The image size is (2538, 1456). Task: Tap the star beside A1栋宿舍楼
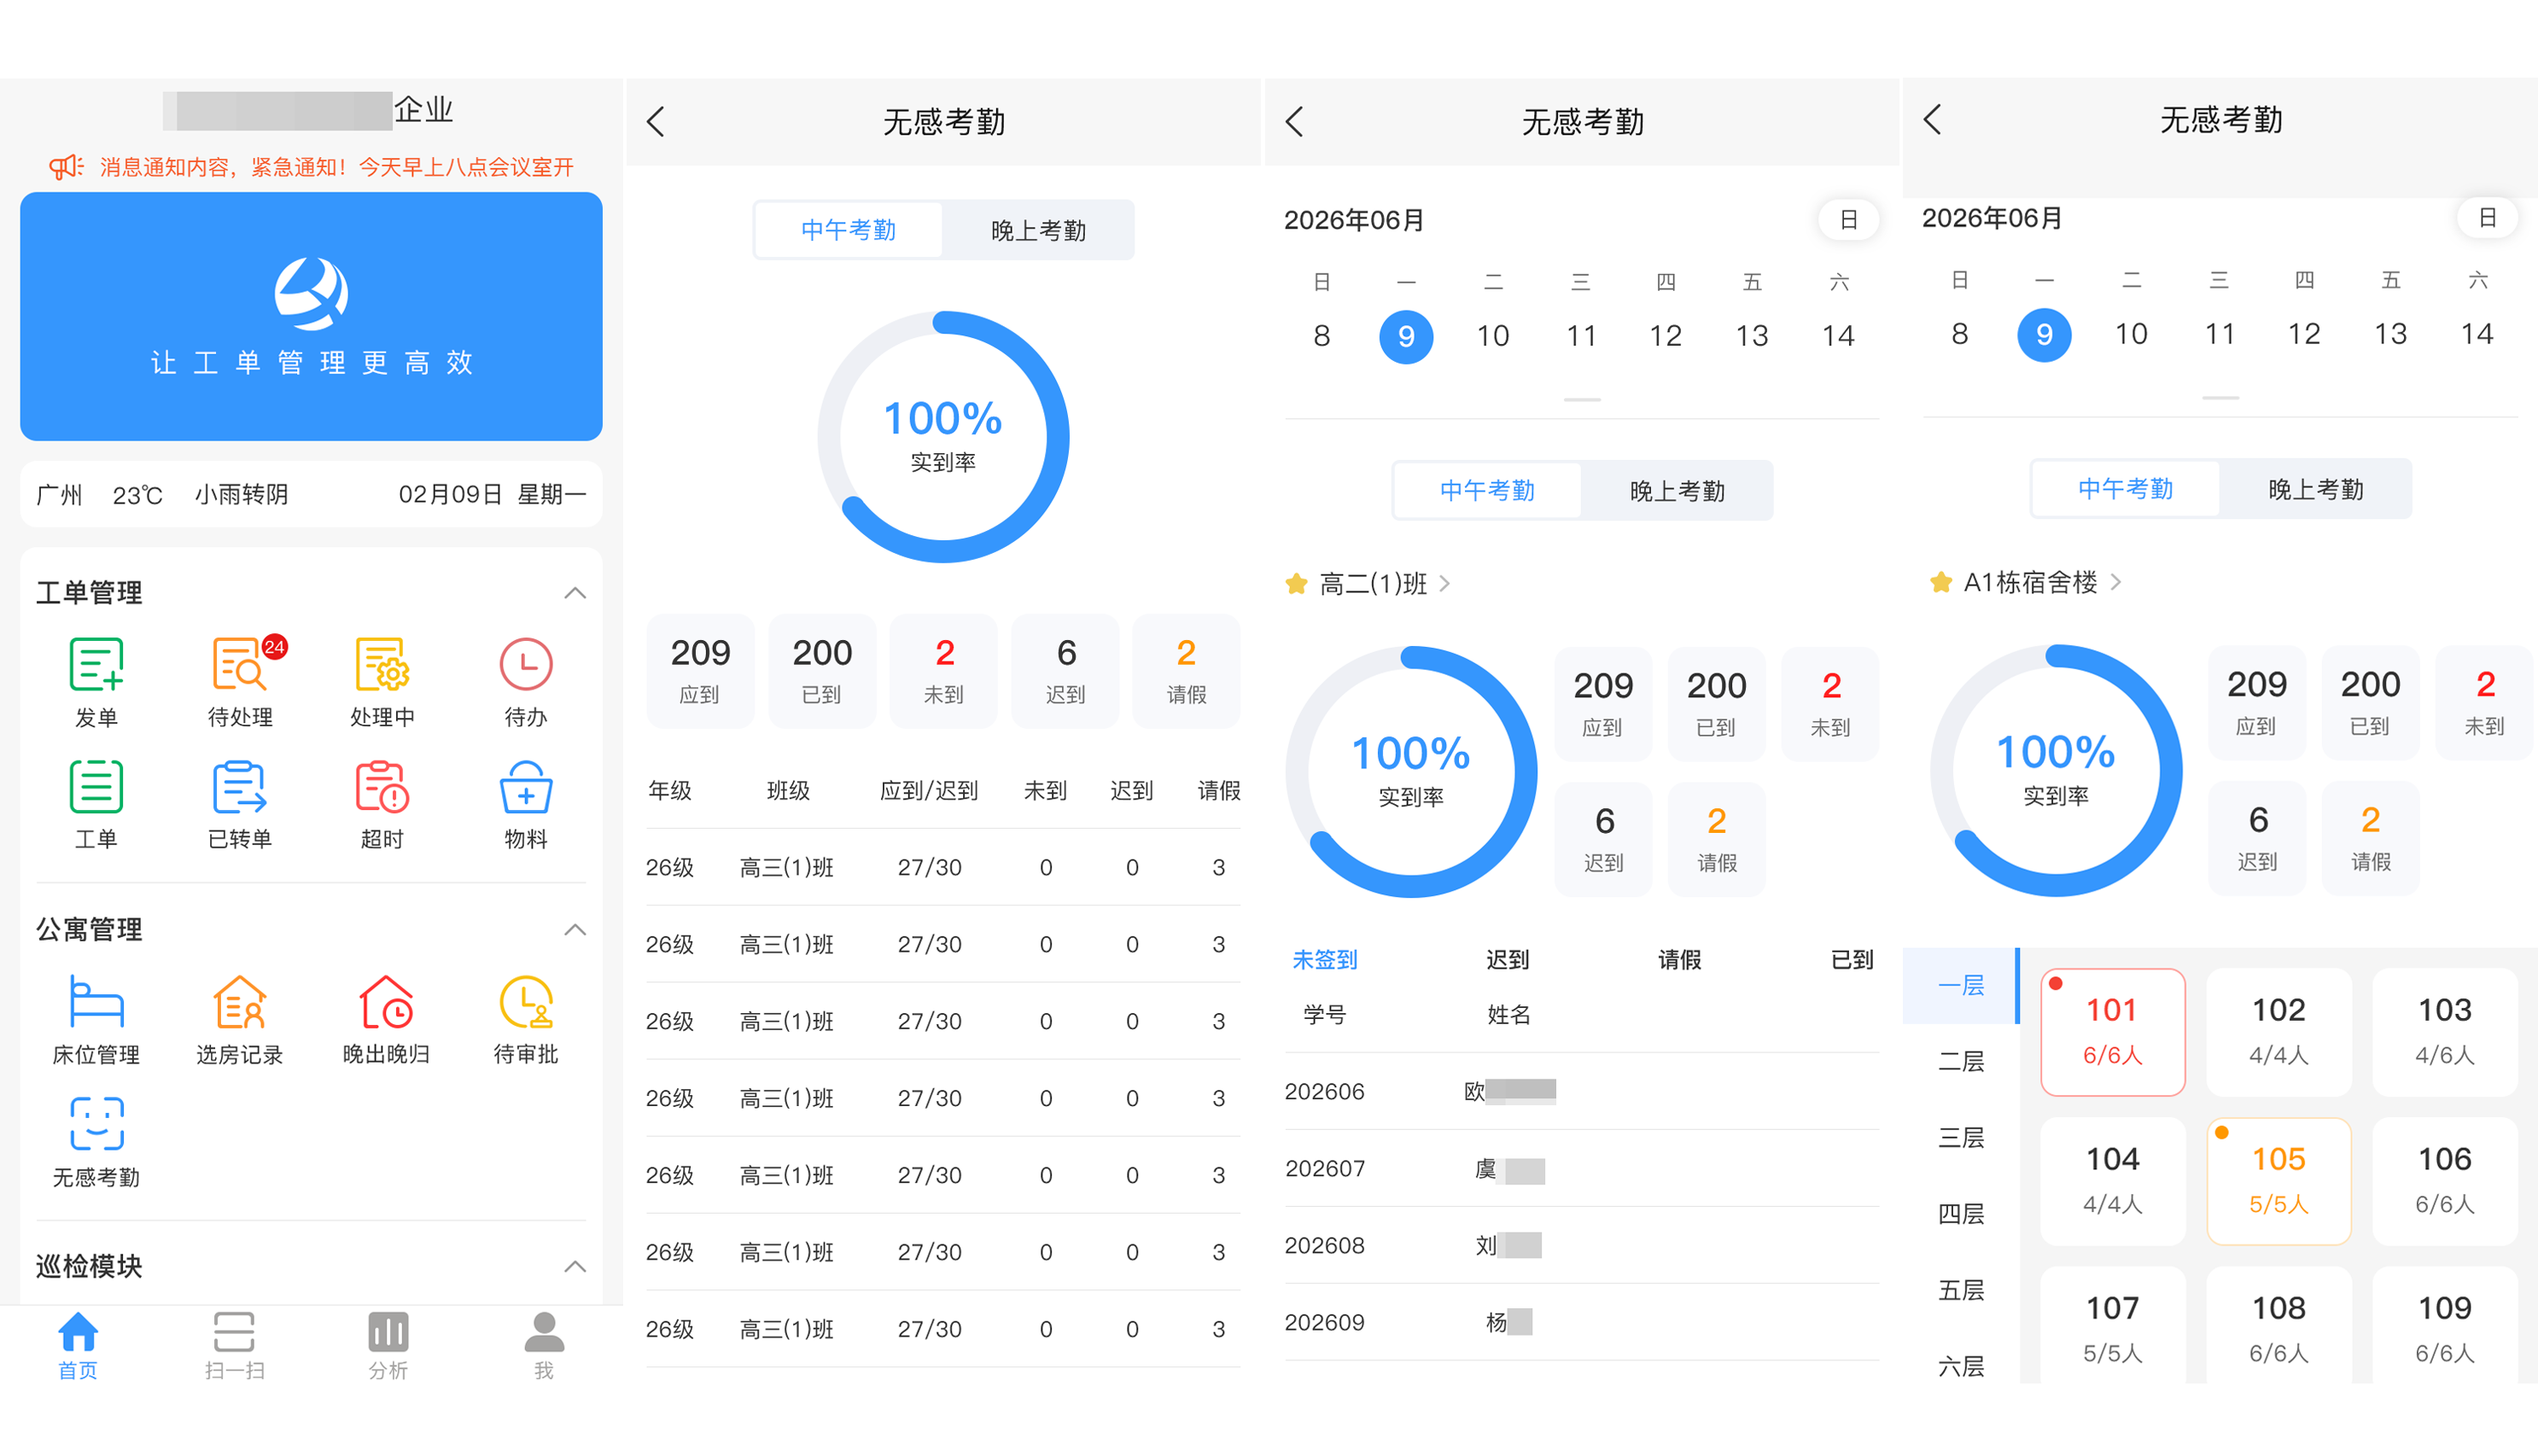tap(1941, 582)
